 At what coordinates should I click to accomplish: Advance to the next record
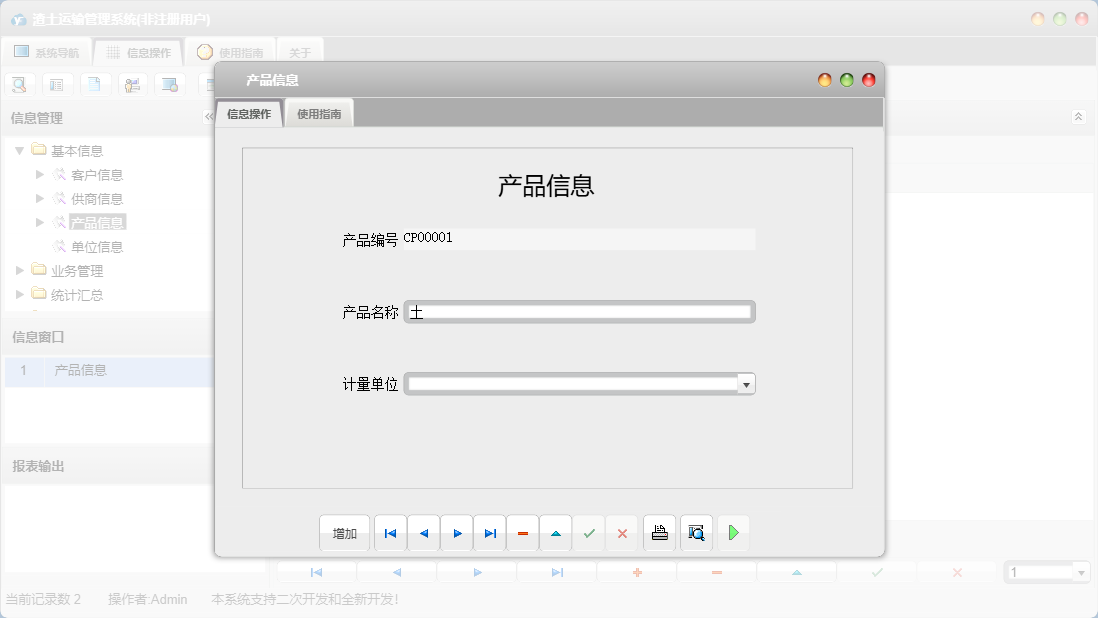pos(457,533)
